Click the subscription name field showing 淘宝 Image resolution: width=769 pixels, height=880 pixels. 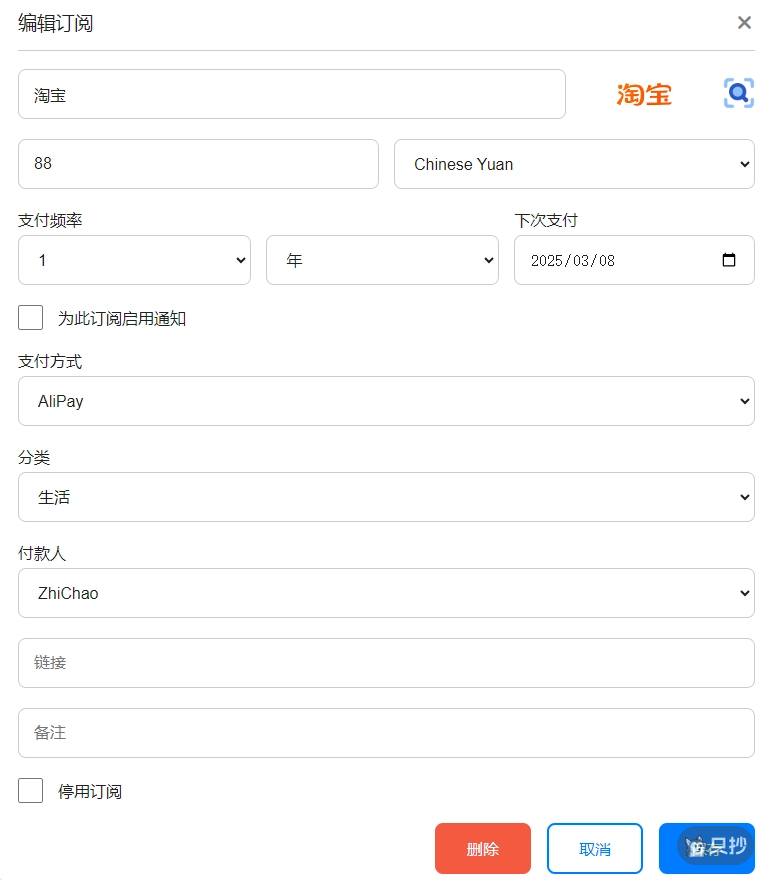coord(292,93)
